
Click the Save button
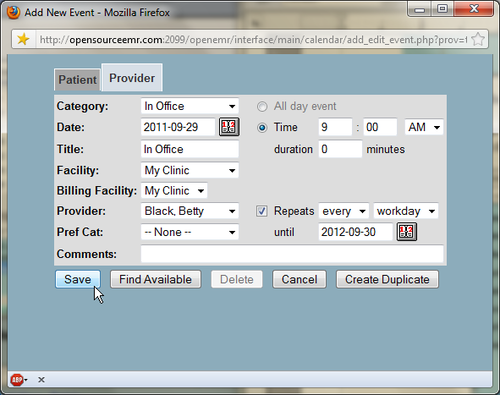[x=78, y=279]
